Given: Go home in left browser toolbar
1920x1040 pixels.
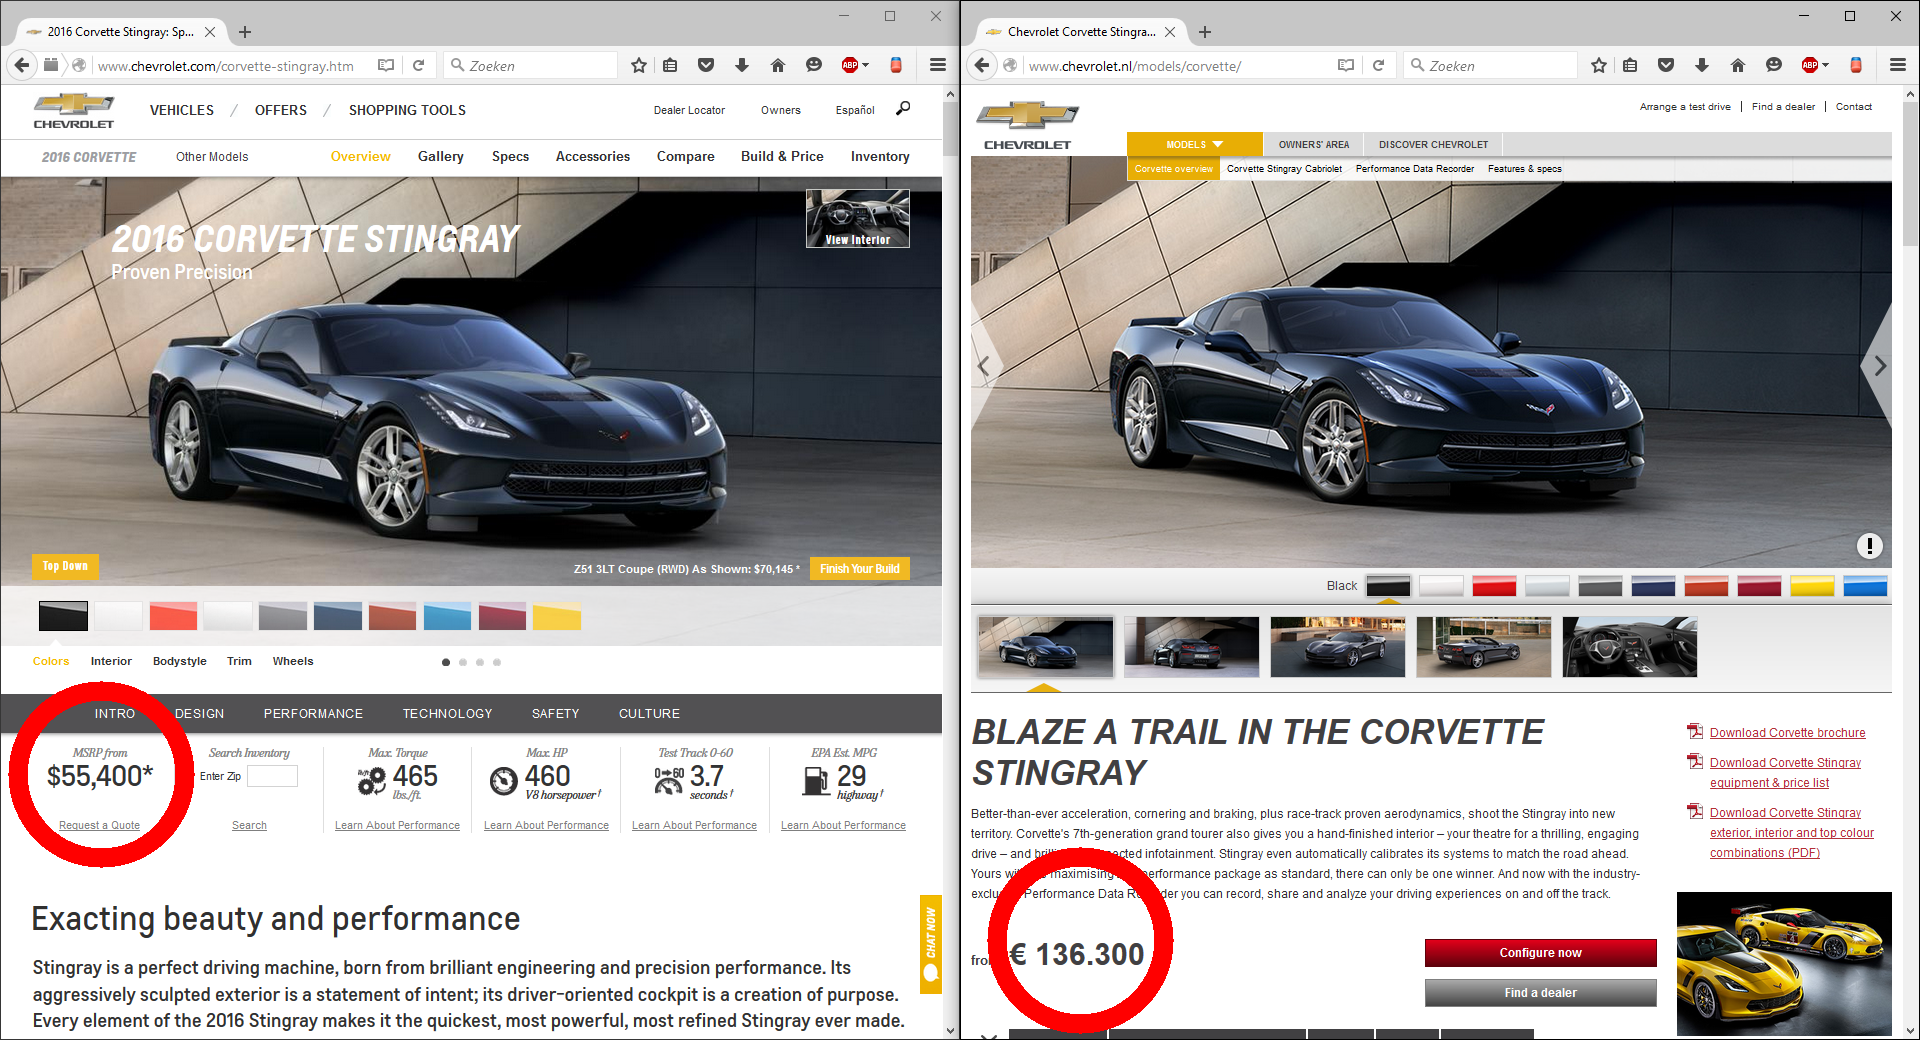Looking at the screenshot, I should [x=778, y=65].
